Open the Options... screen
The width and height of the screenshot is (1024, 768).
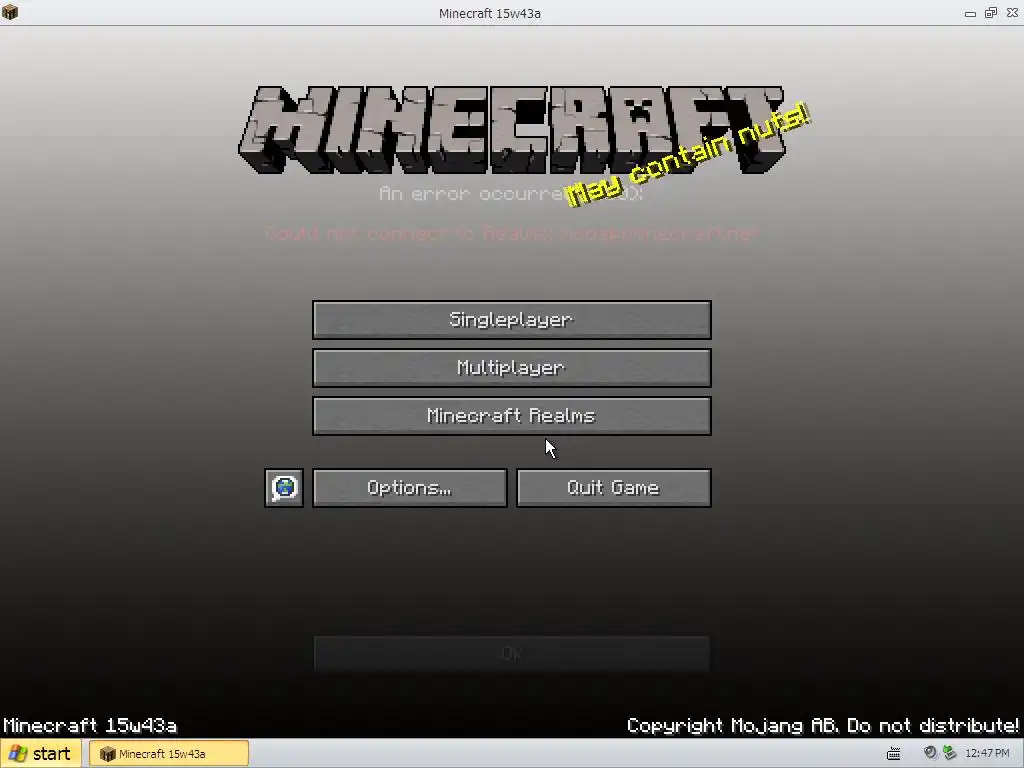[409, 488]
